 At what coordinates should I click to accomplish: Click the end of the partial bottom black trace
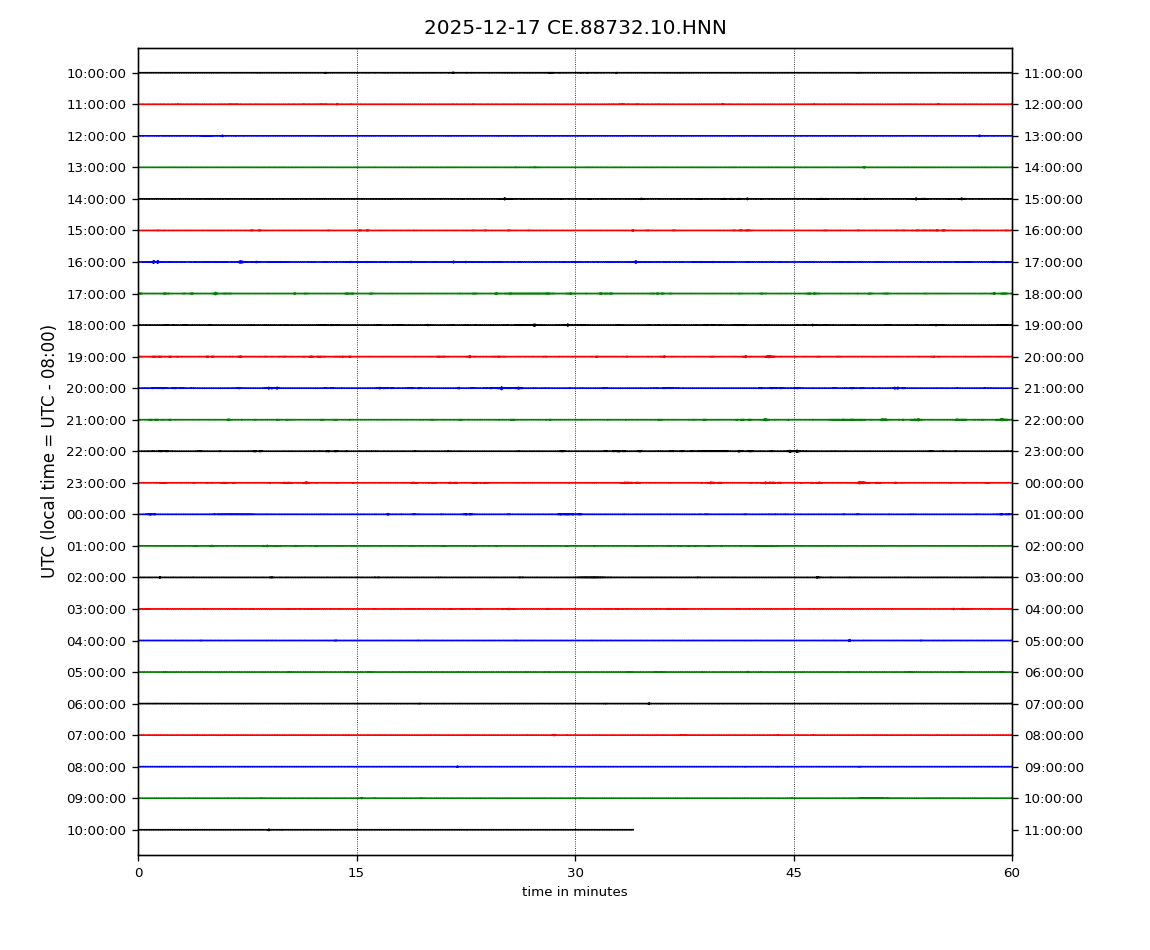click(633, 830)
